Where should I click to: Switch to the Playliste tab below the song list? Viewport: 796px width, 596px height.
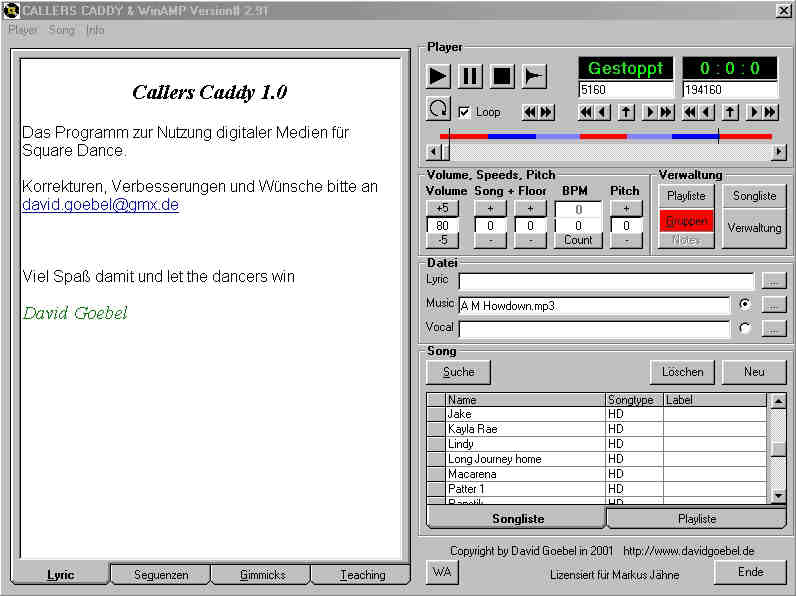click(x=696, y=518)
